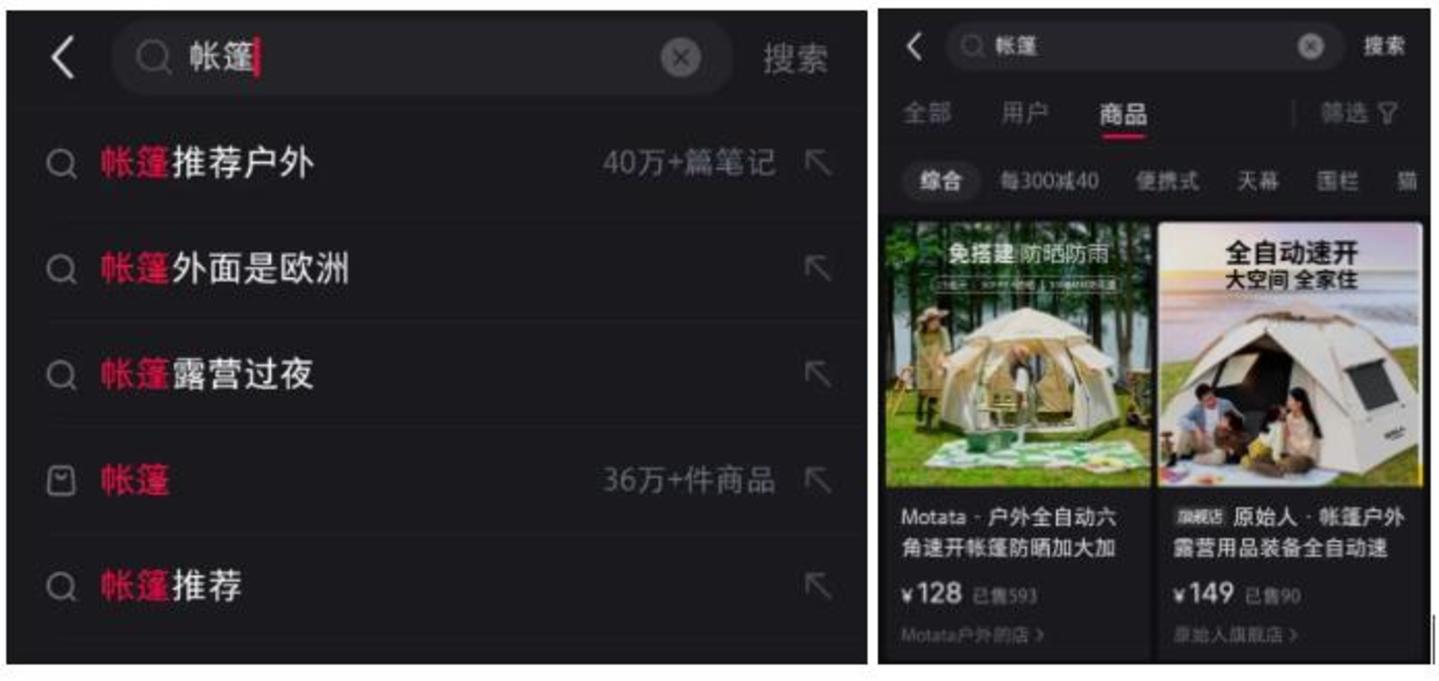The image size is (1439, 681).
Task: Clear the right panel search box
Action: click(1310, 46)
